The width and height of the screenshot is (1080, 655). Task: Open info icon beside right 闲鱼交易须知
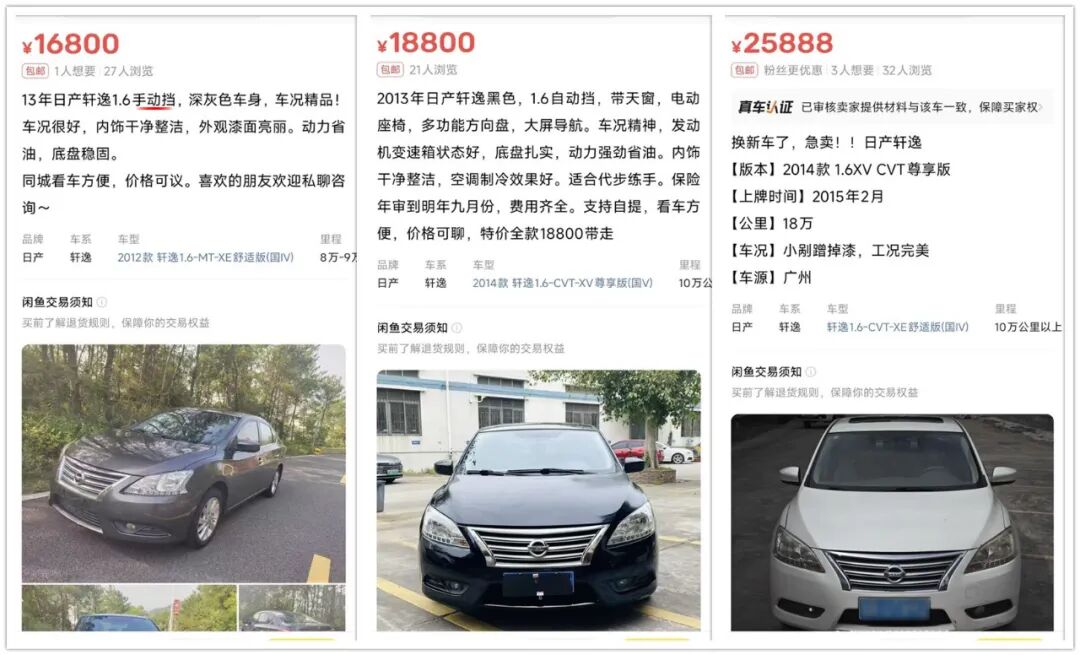tap(811, 371)
